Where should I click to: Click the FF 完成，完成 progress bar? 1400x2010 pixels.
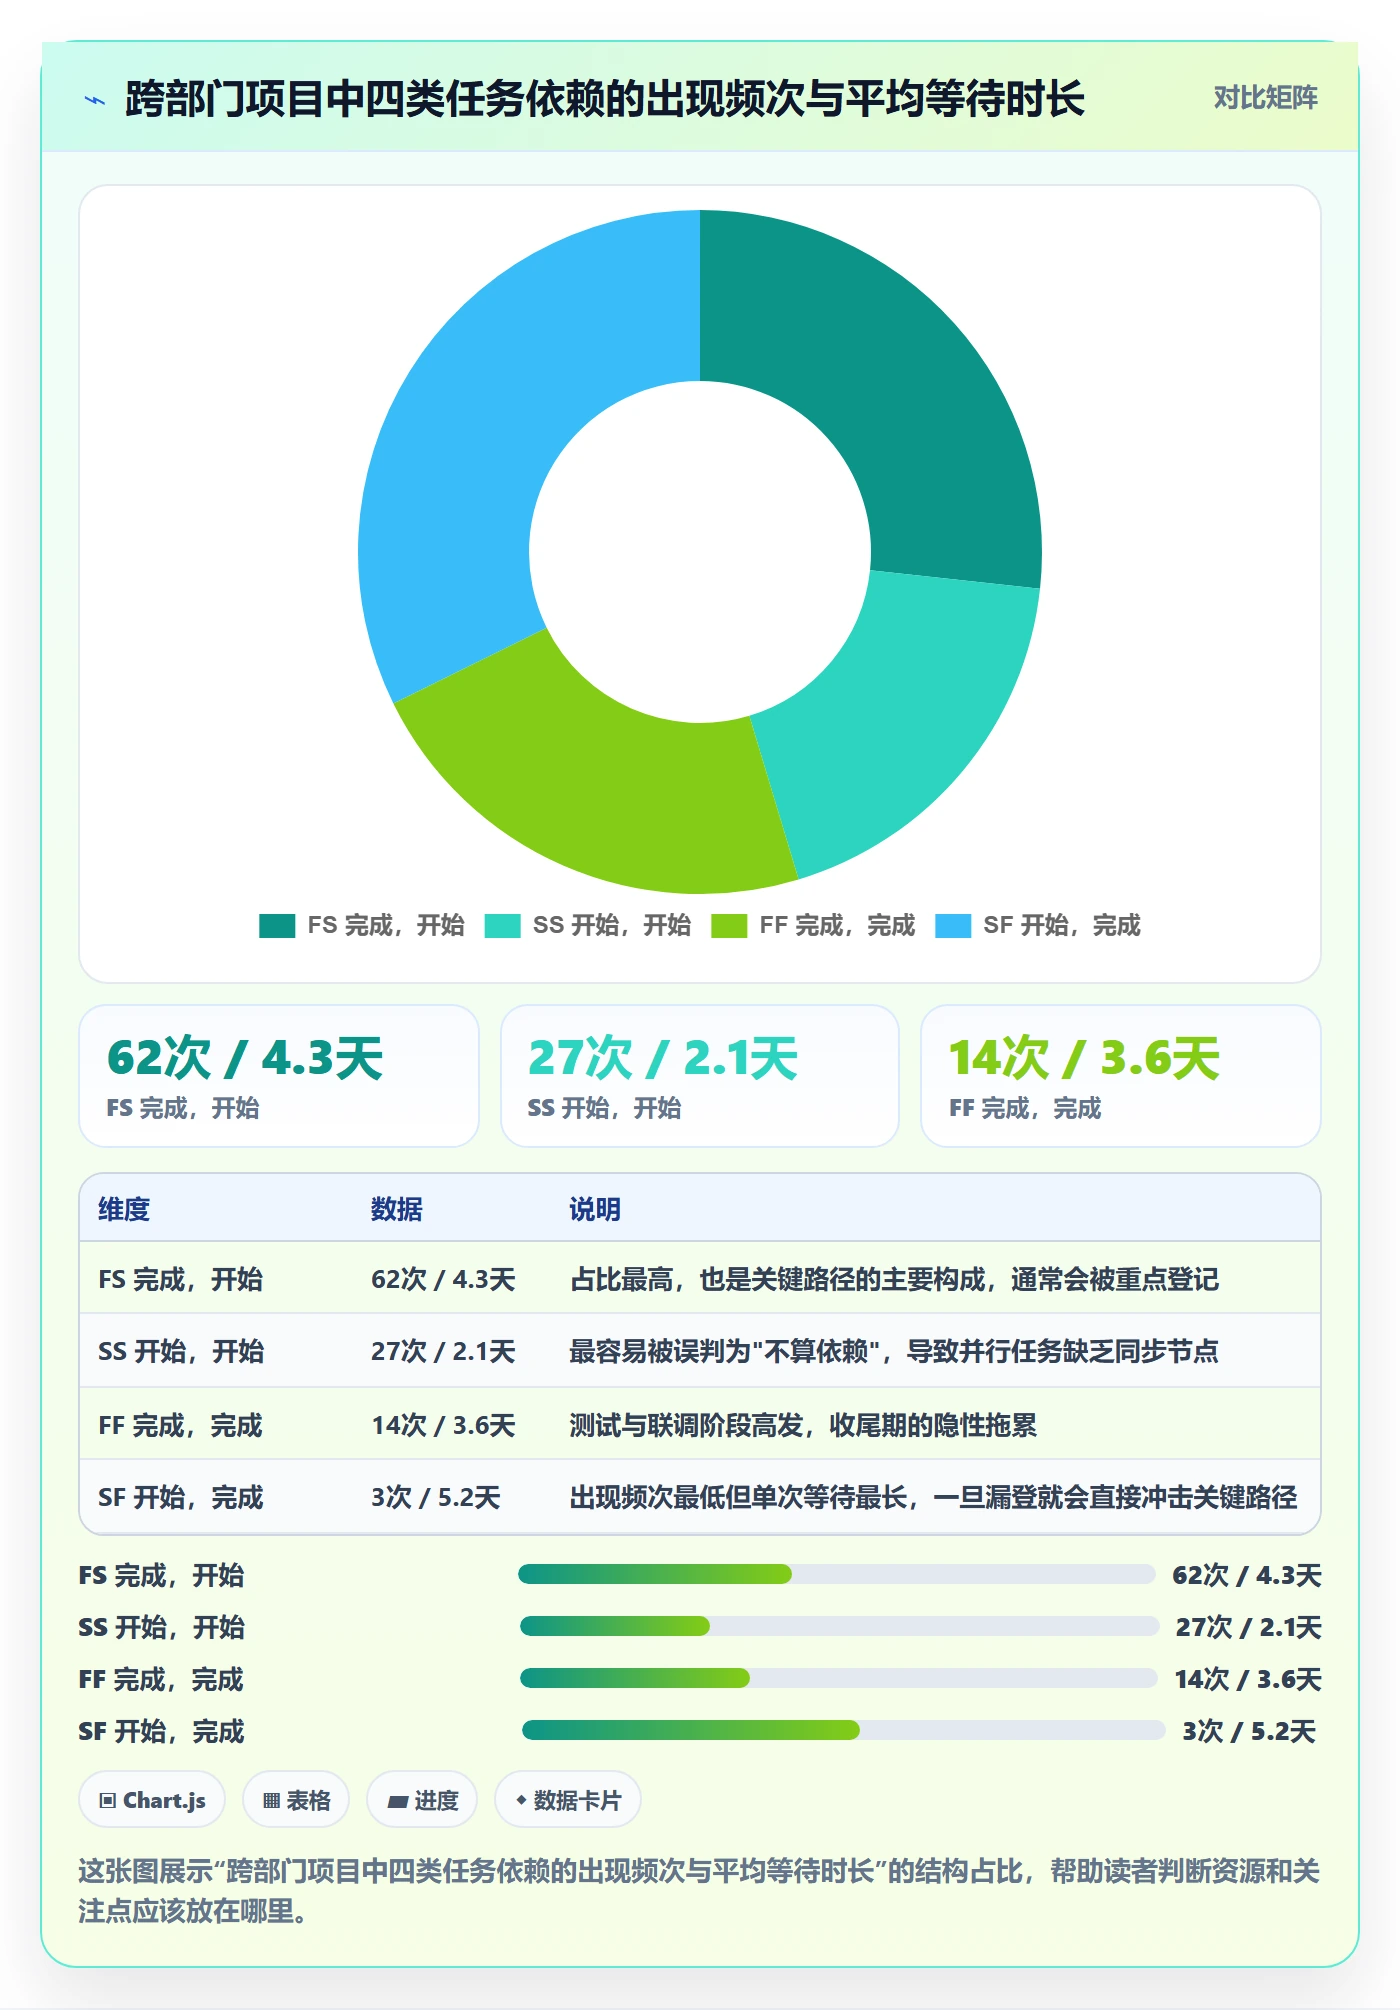click(839, 1678)
